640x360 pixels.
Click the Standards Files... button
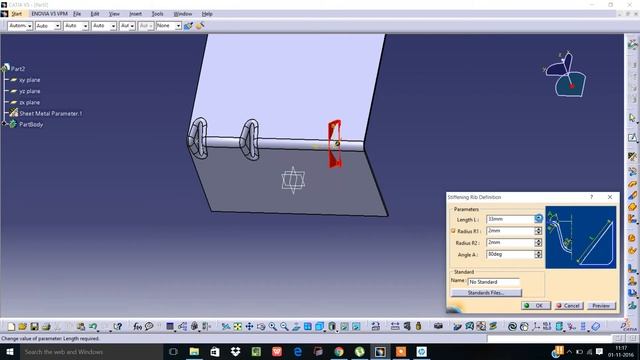pos(486,293)
